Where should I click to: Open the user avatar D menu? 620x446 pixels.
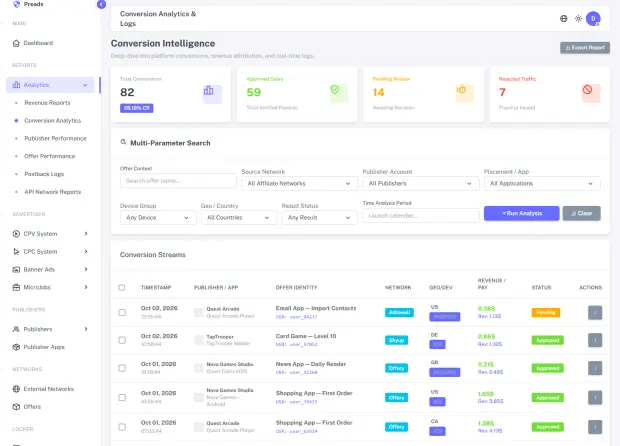(593, 19)
